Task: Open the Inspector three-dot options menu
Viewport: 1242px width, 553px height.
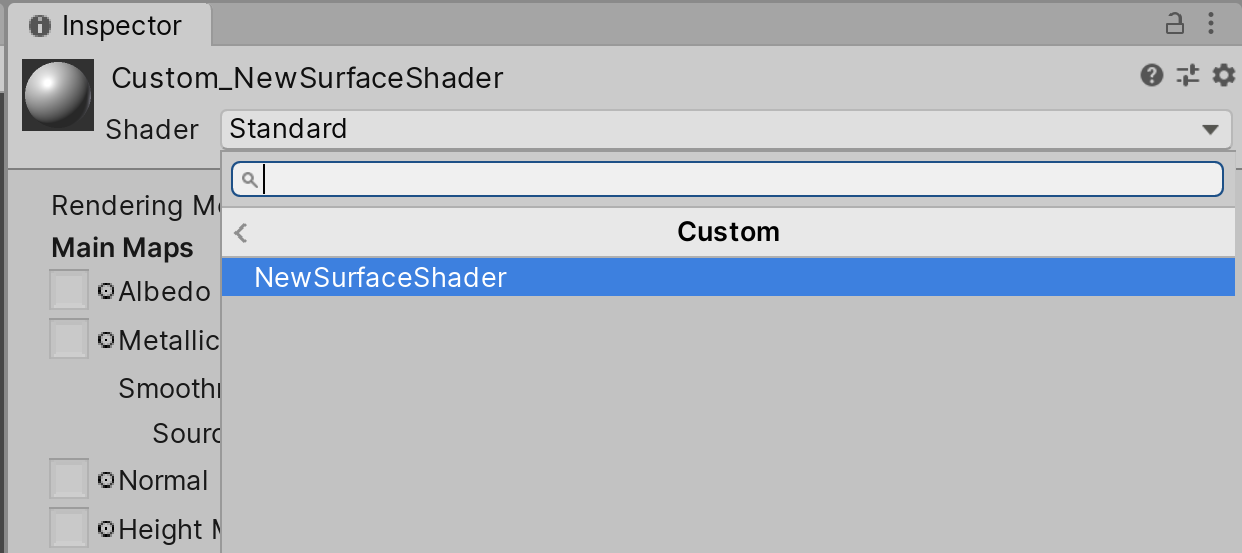Action: click(1211, 24)
